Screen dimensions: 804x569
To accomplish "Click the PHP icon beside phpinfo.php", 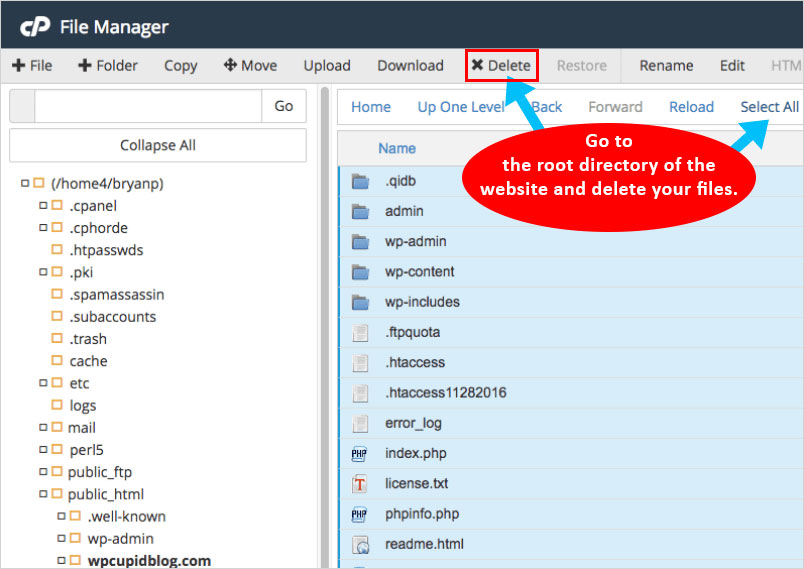I will 360,515.
